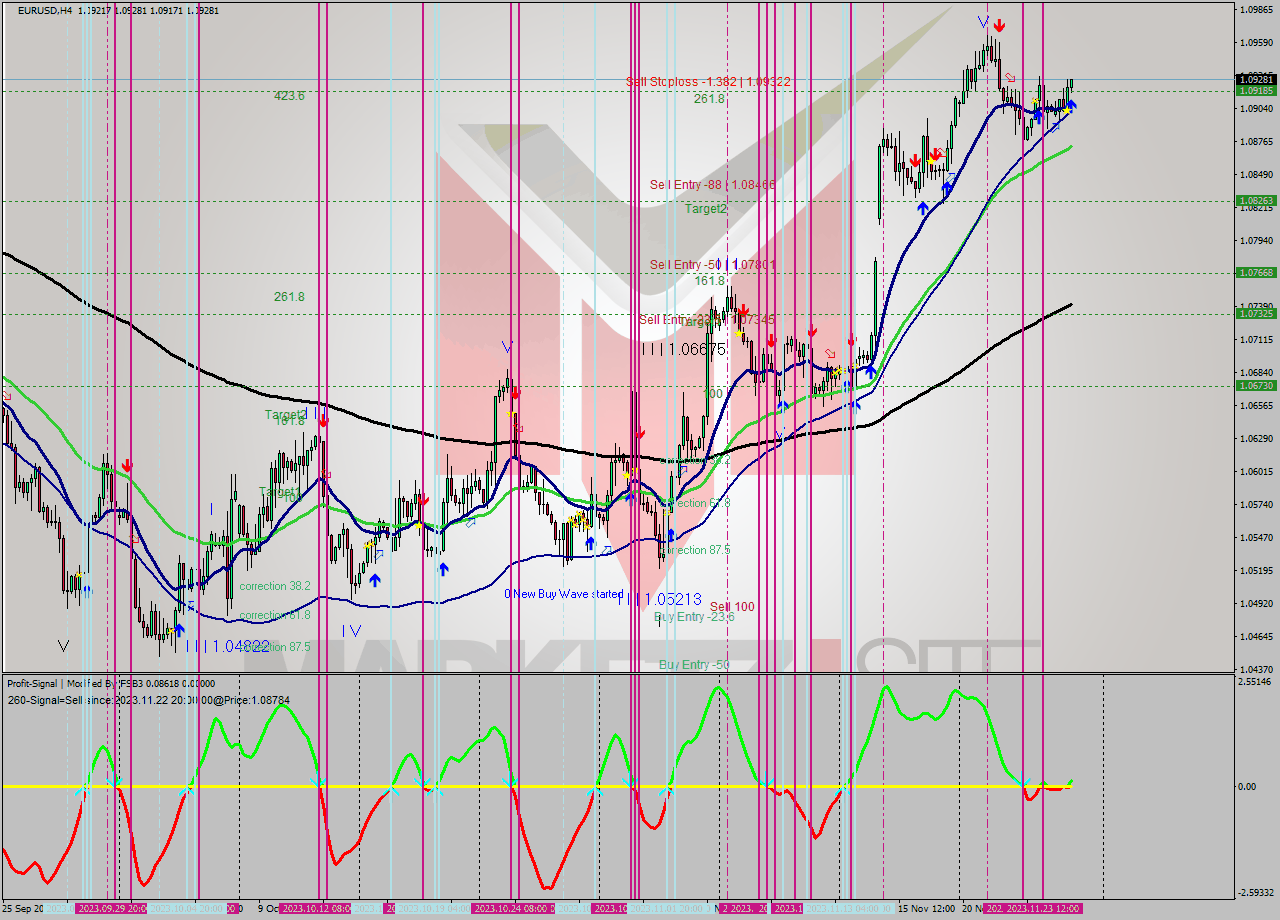Select the Sell Entry -50 | 1.07801 label
The image size is (1280, 920).
[713, 265]
